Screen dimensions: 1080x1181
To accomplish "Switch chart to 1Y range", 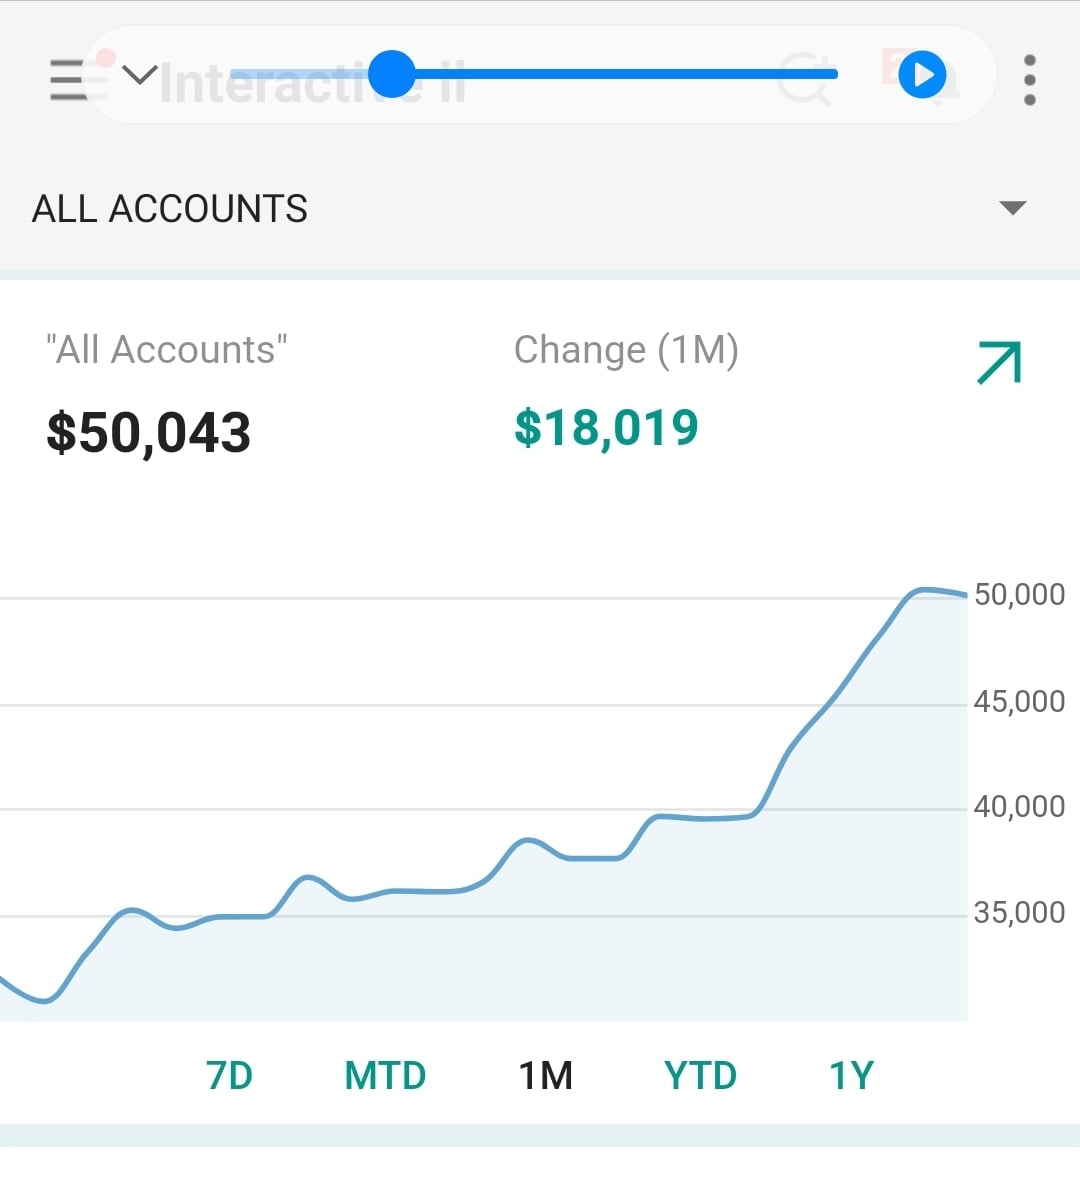I will tap(852, 1075).
